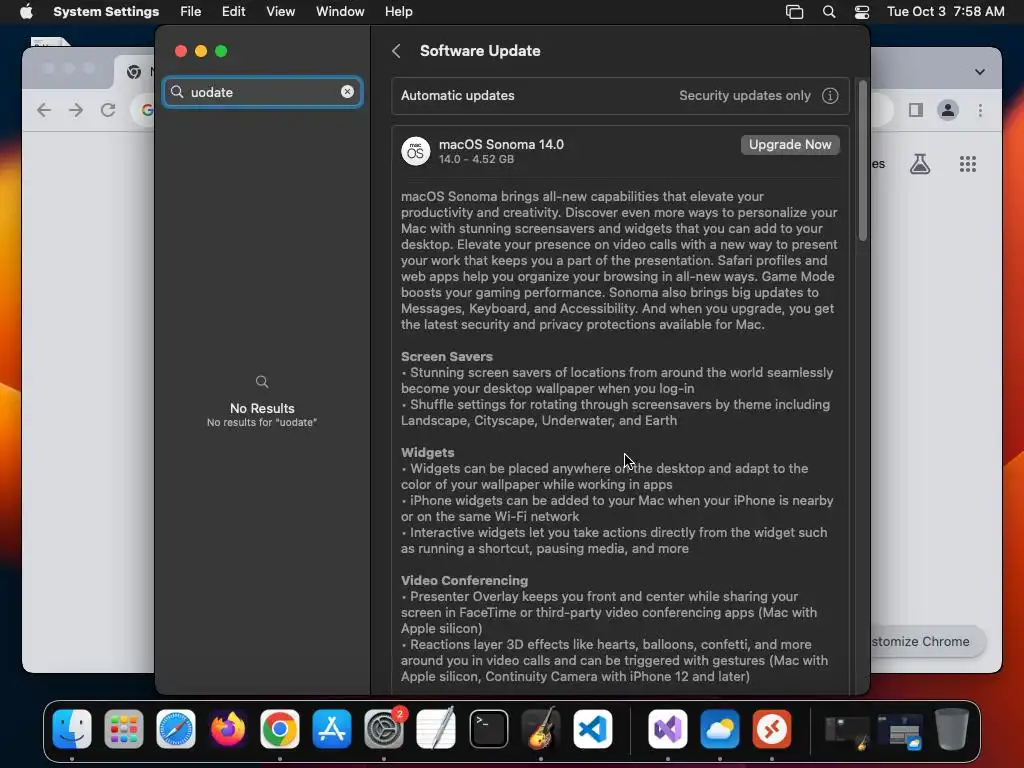
Task: Reload the page in Chrome
Action: (x=108, y=110)
